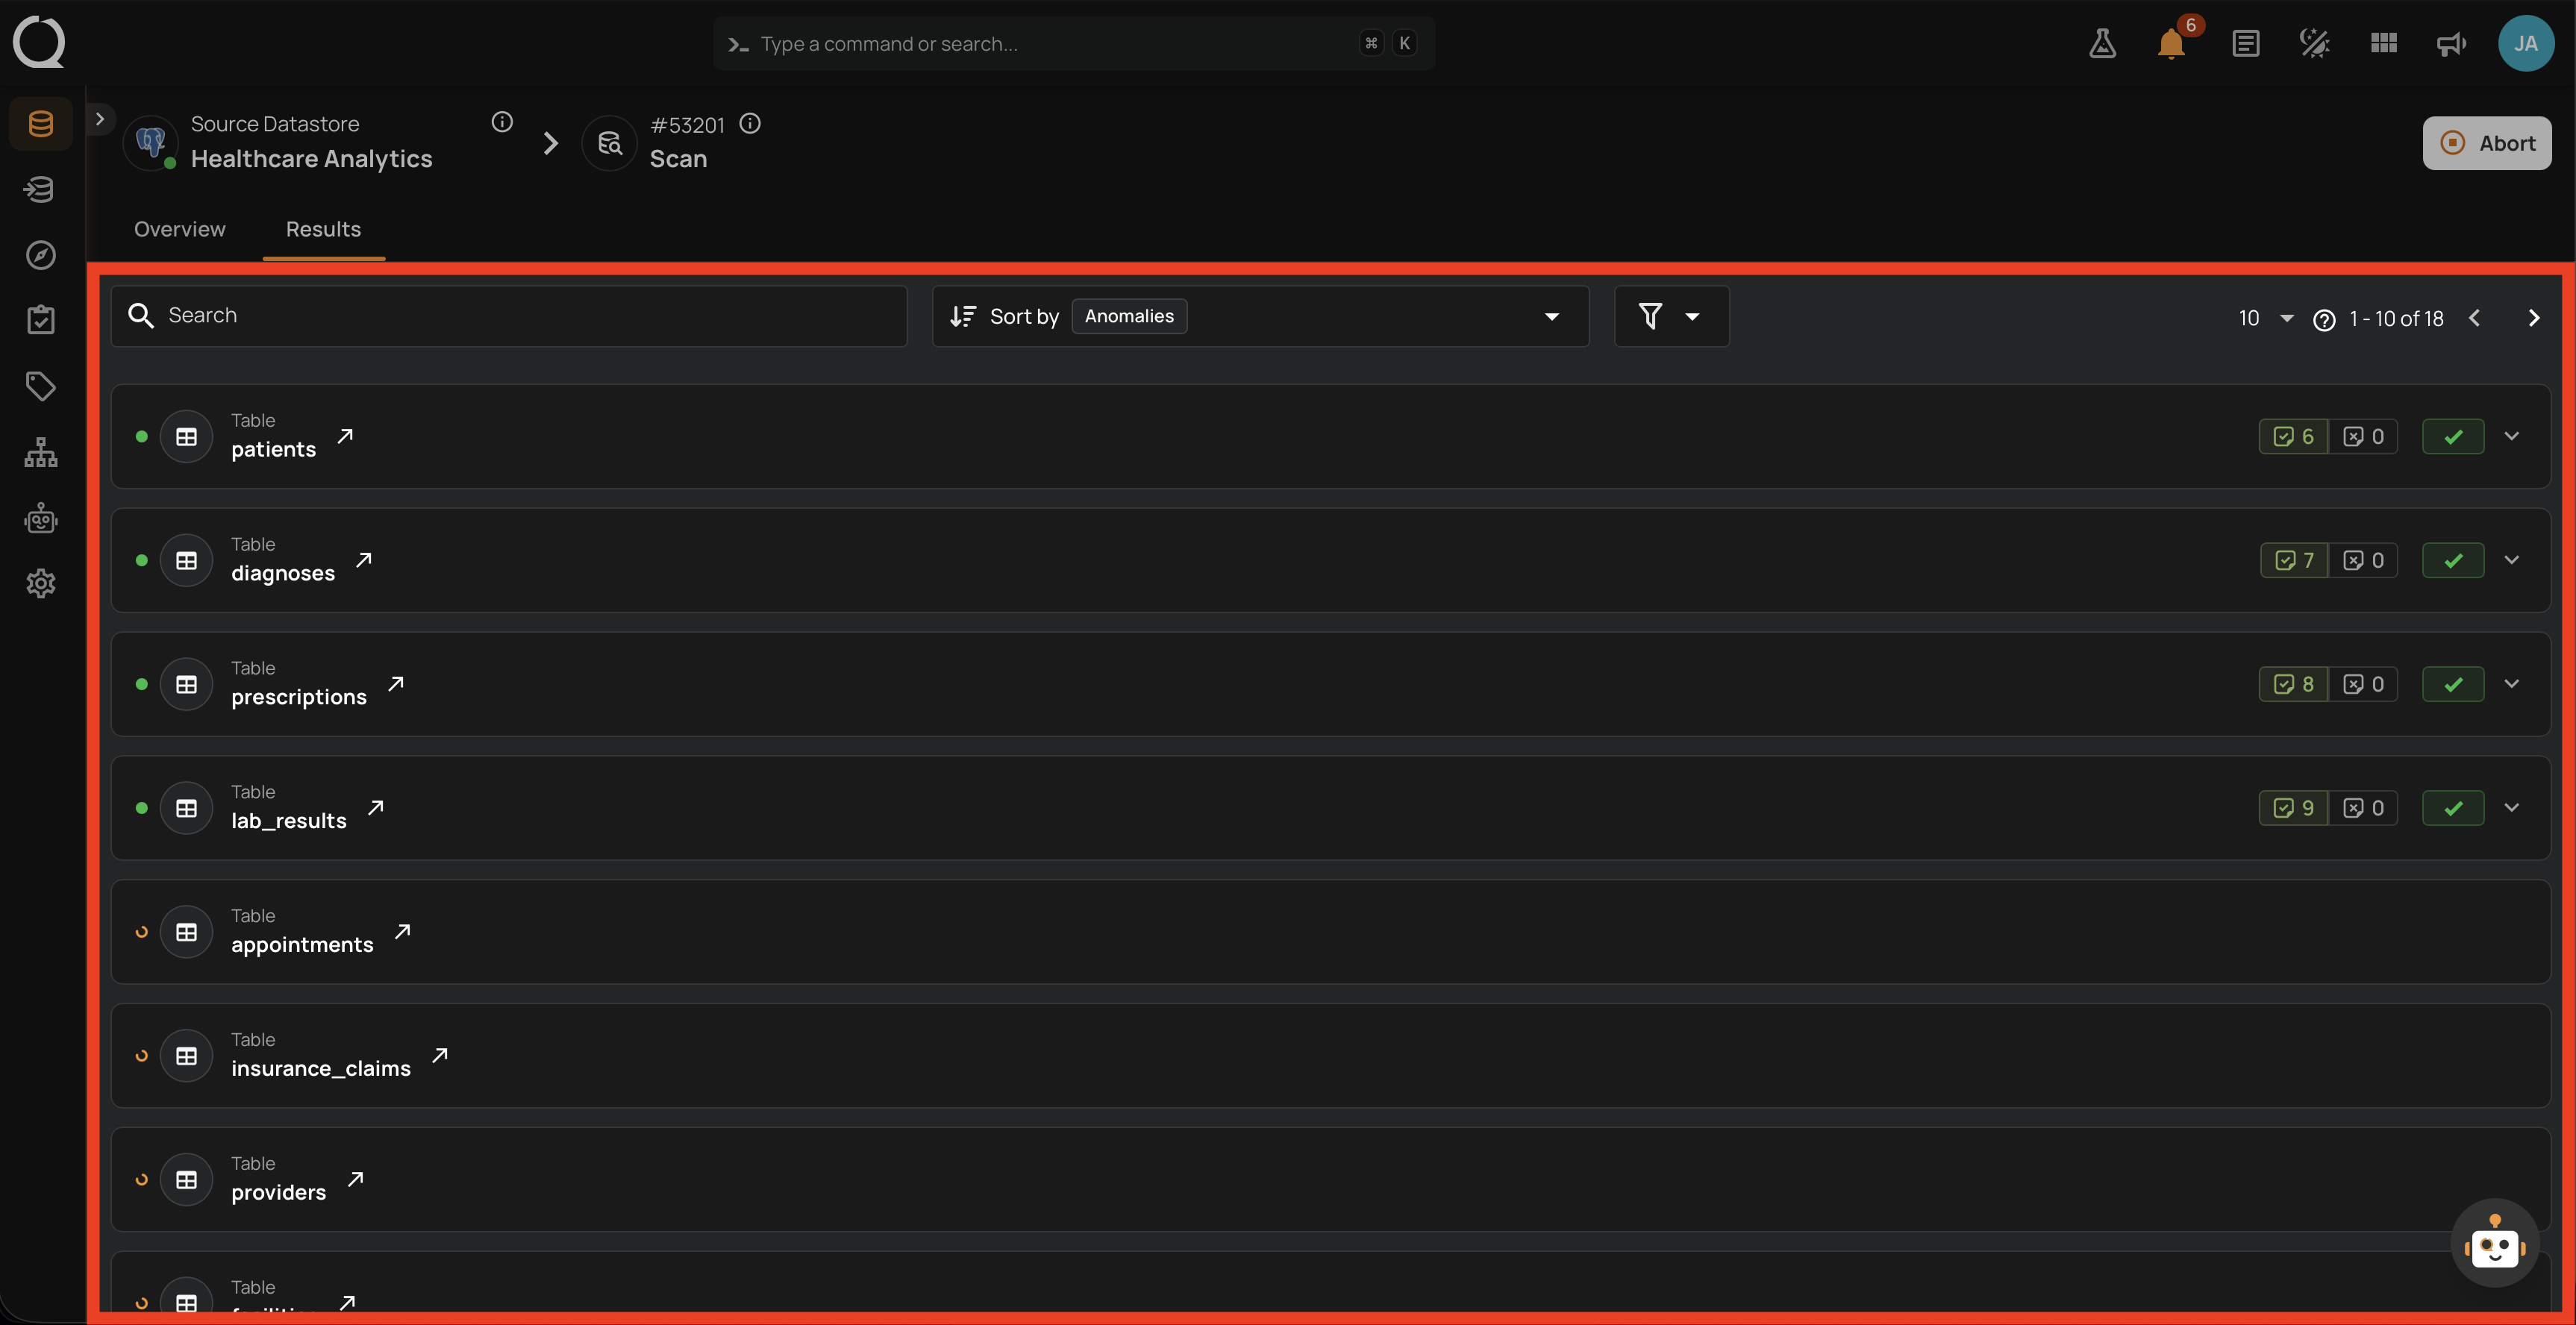Viewport: 2576px width, 1325px height.
Task: Open providers table external link arrow
Action: (356, 1180)
